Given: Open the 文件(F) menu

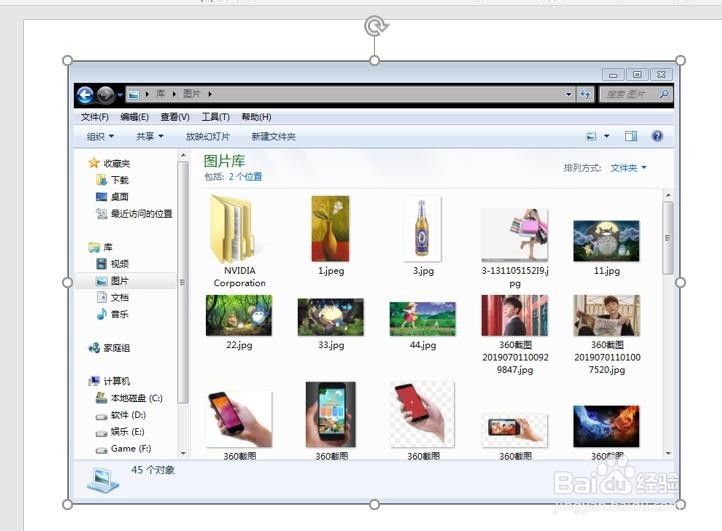Looking at the screenshot, I should click(x=95, y=117).
